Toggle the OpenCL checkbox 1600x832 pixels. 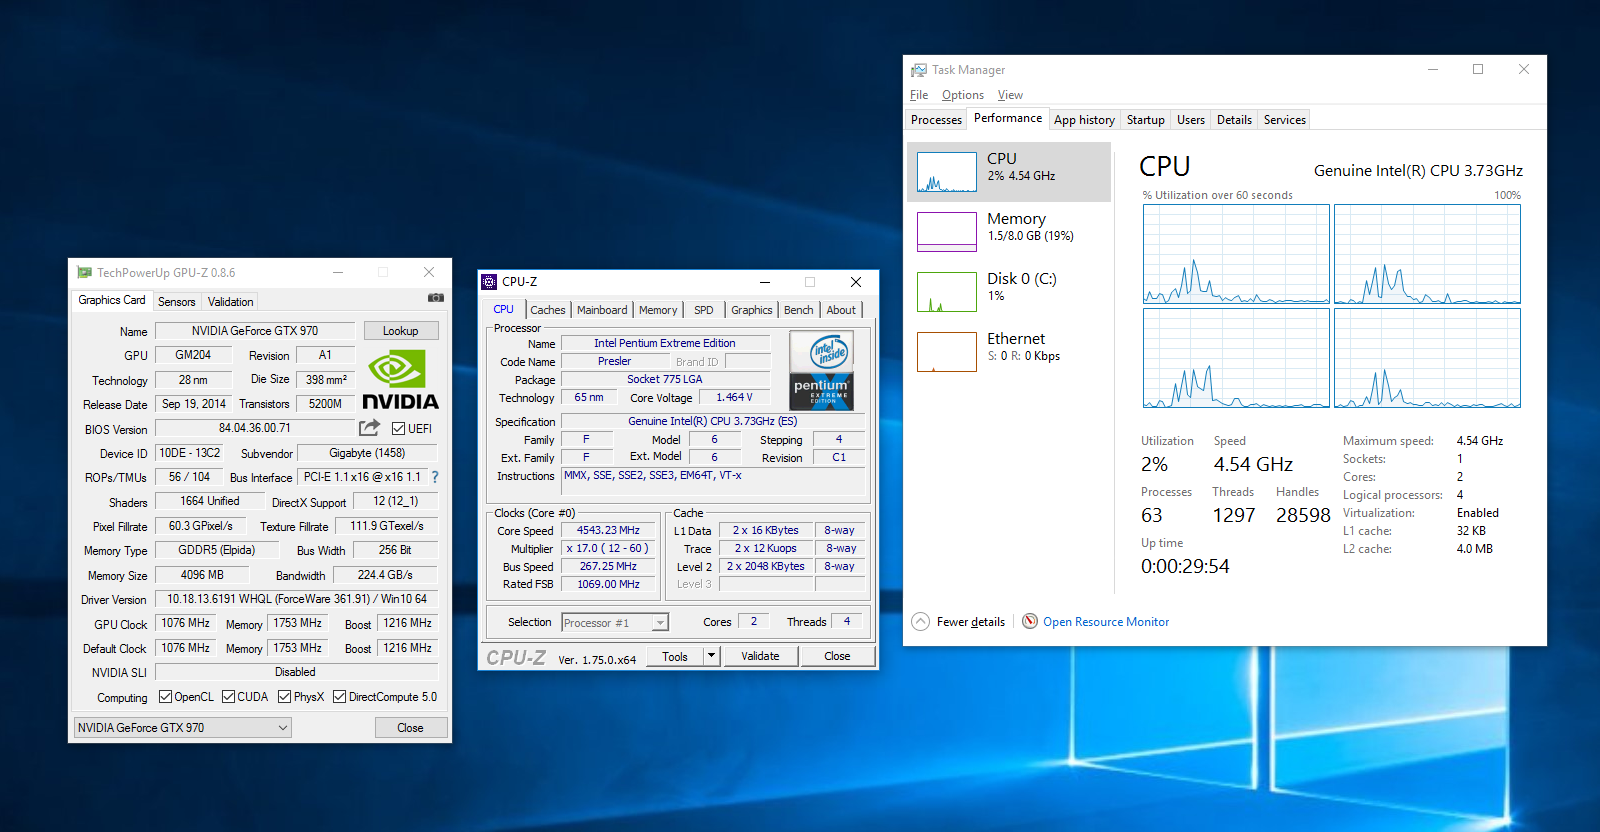(166, 697)
